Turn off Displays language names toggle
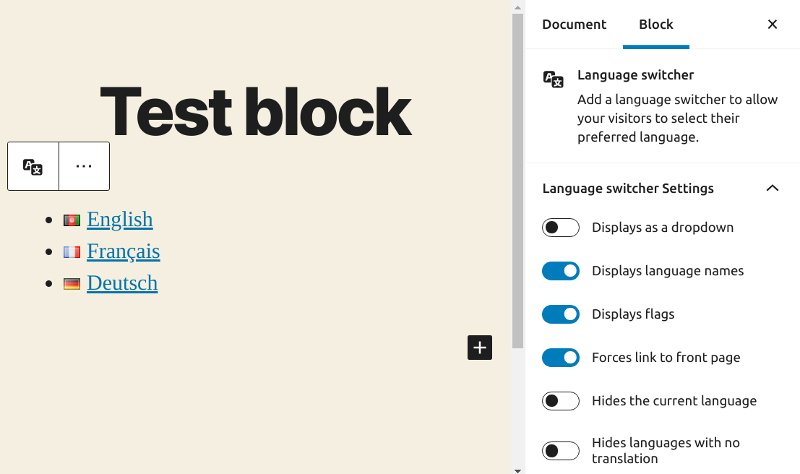This screenshot has height=474, width=800. [x=561, y=271]
